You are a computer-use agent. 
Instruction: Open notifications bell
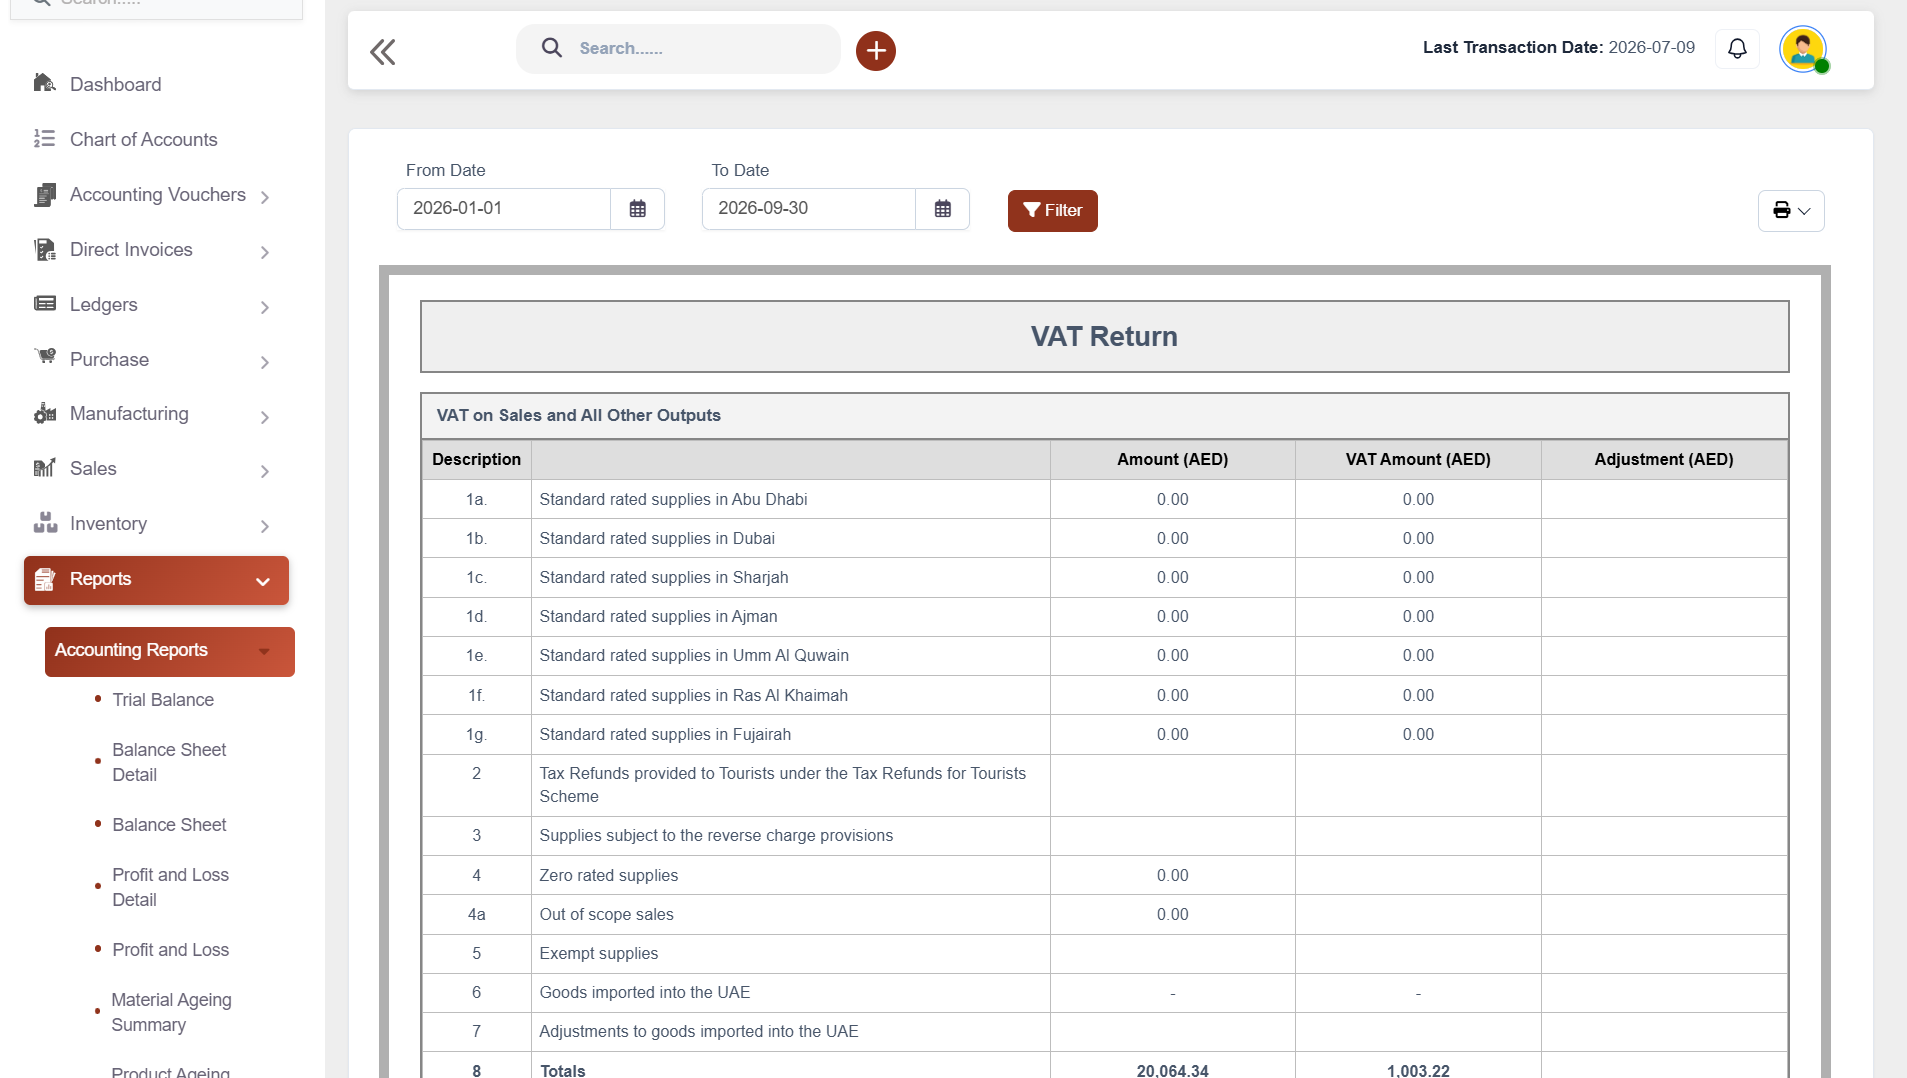point(1737,48)
